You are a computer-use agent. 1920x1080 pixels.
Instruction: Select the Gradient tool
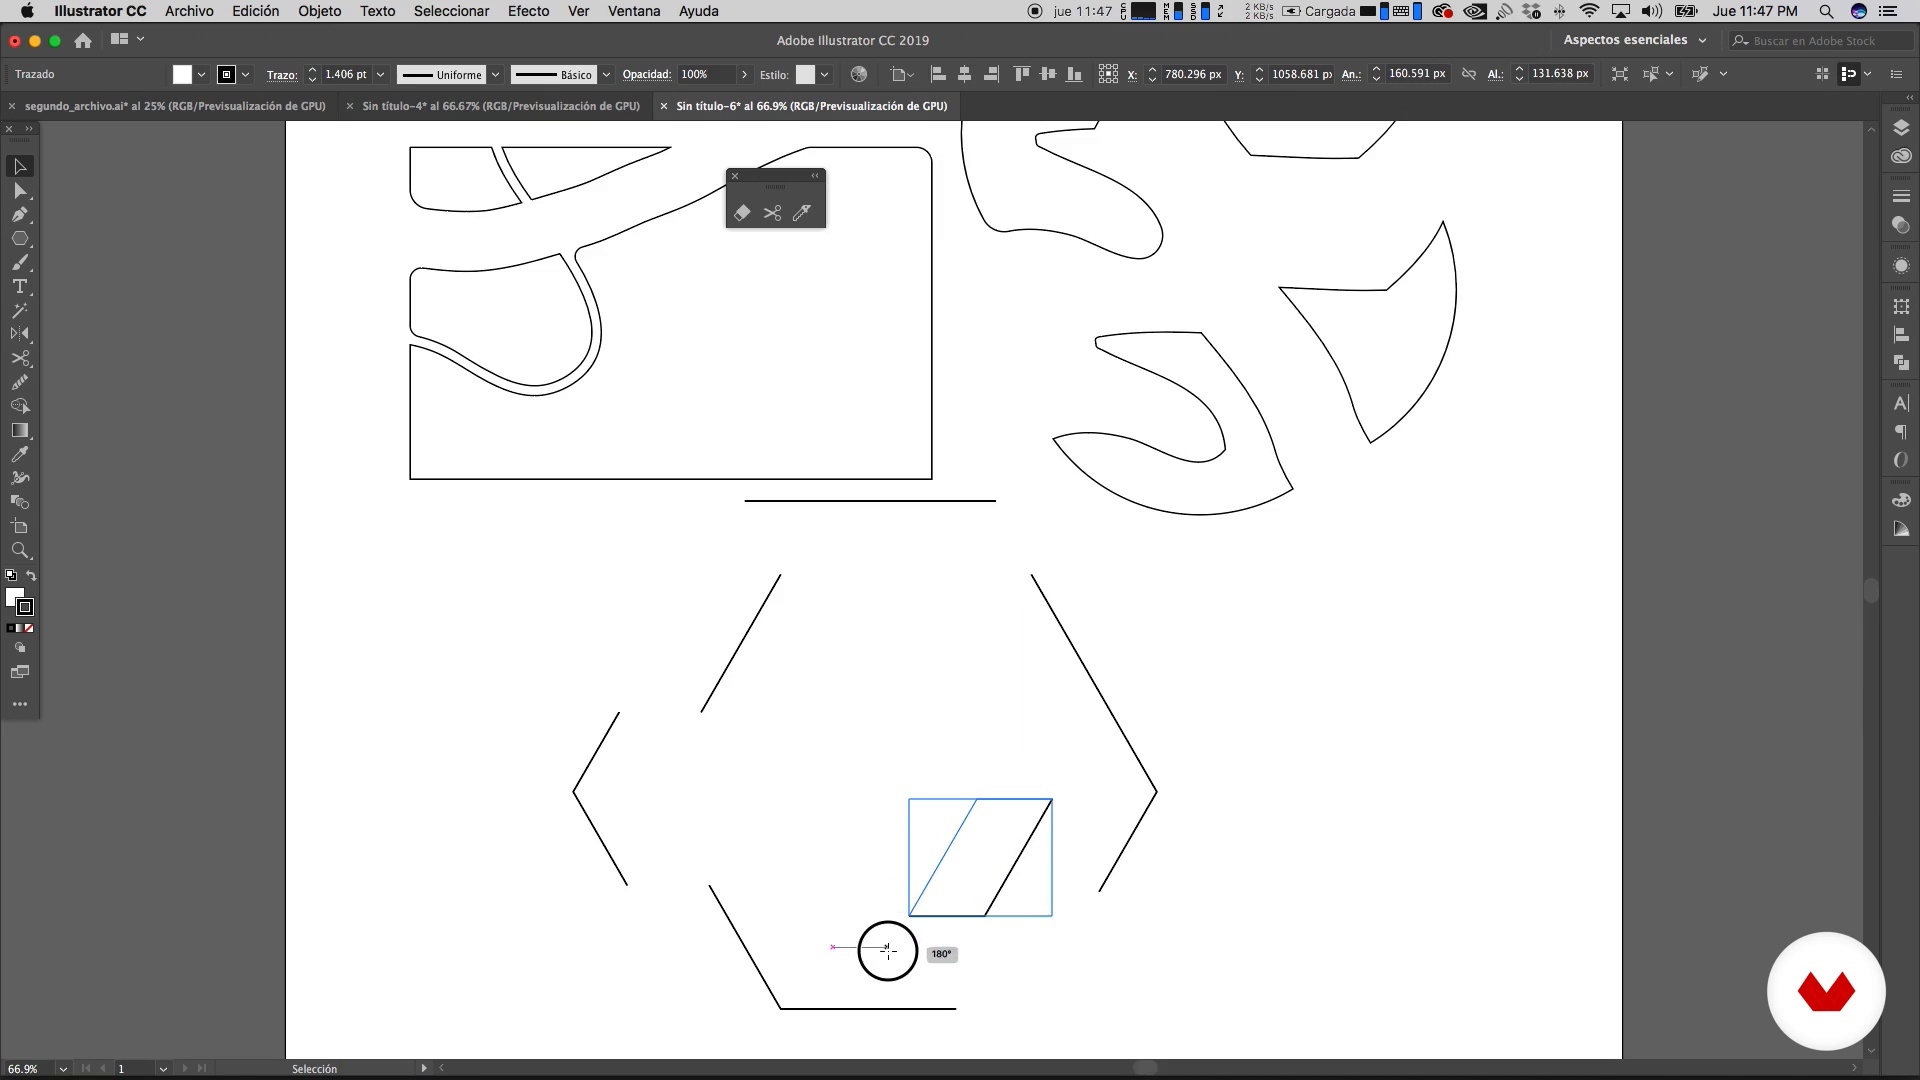[x=19, y=430]
